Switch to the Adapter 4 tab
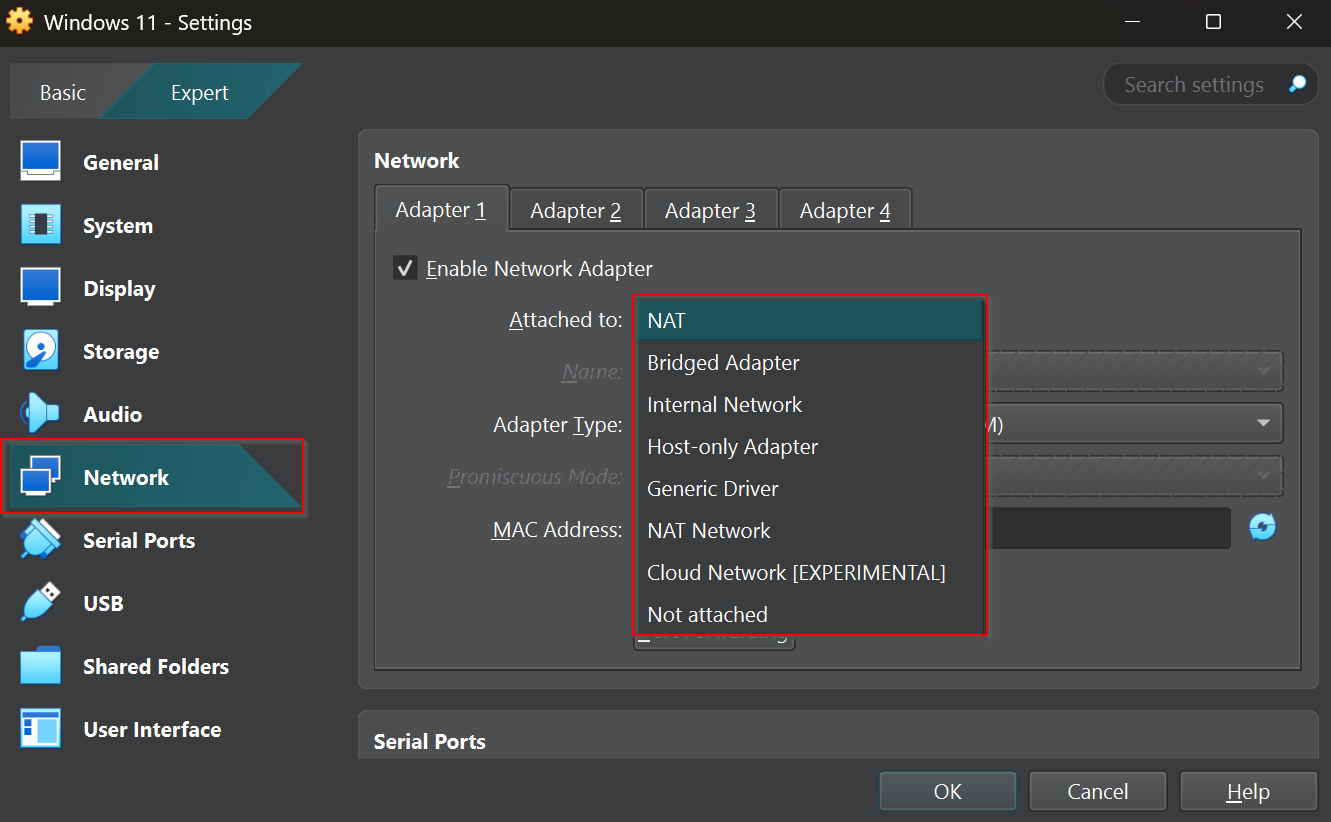Screen dimensions: 1331x822 point(845,210)
